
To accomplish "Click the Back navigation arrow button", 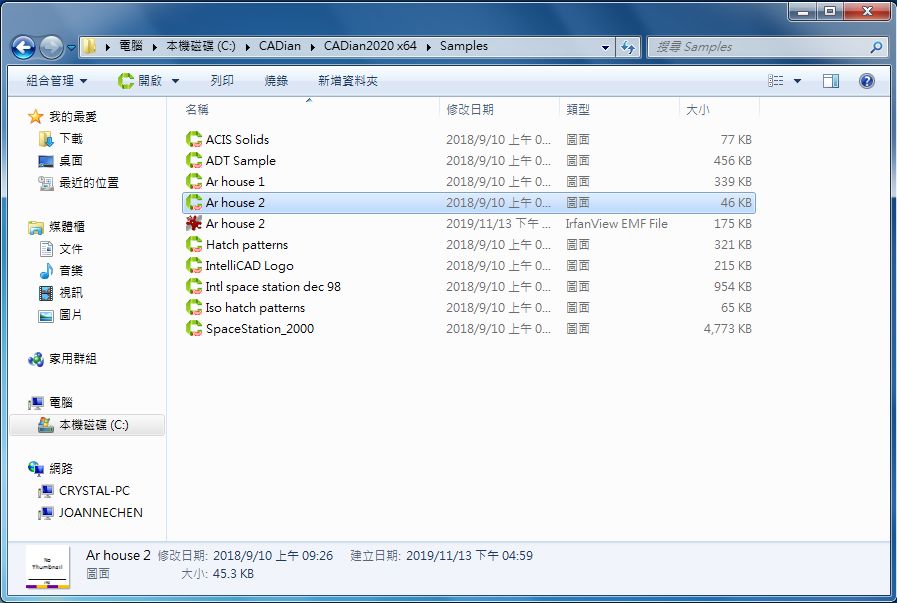I will (23, 47).
